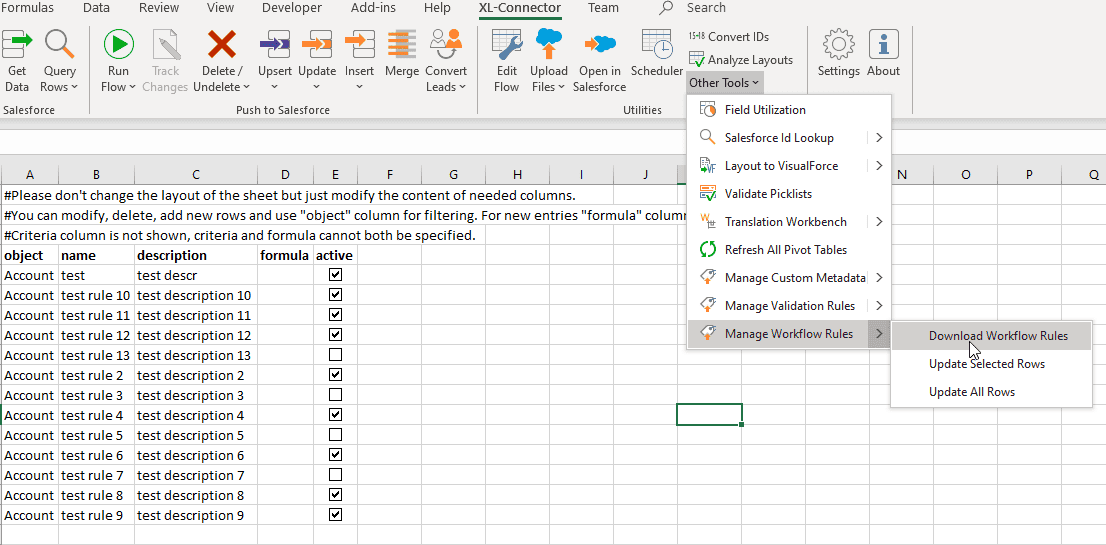Untick active checkbox for test rule 12
1106x545 pixels.
click(336, 334)
